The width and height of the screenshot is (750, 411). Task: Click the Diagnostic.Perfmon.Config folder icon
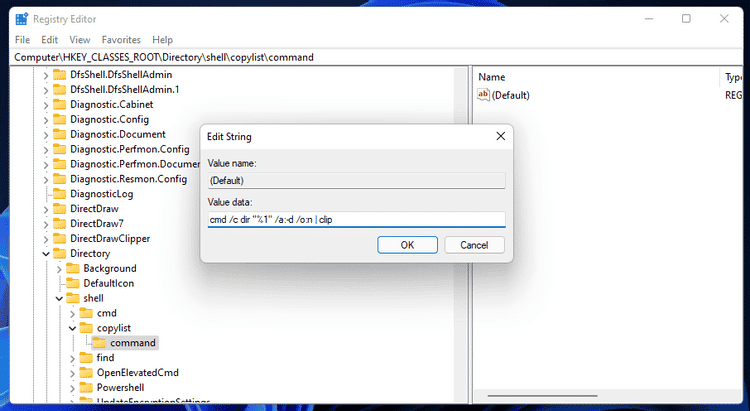tap(59, 149)
